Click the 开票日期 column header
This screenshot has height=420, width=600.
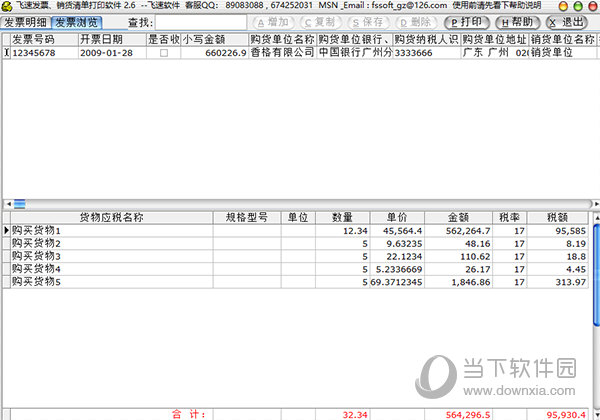tap(112, 39)
